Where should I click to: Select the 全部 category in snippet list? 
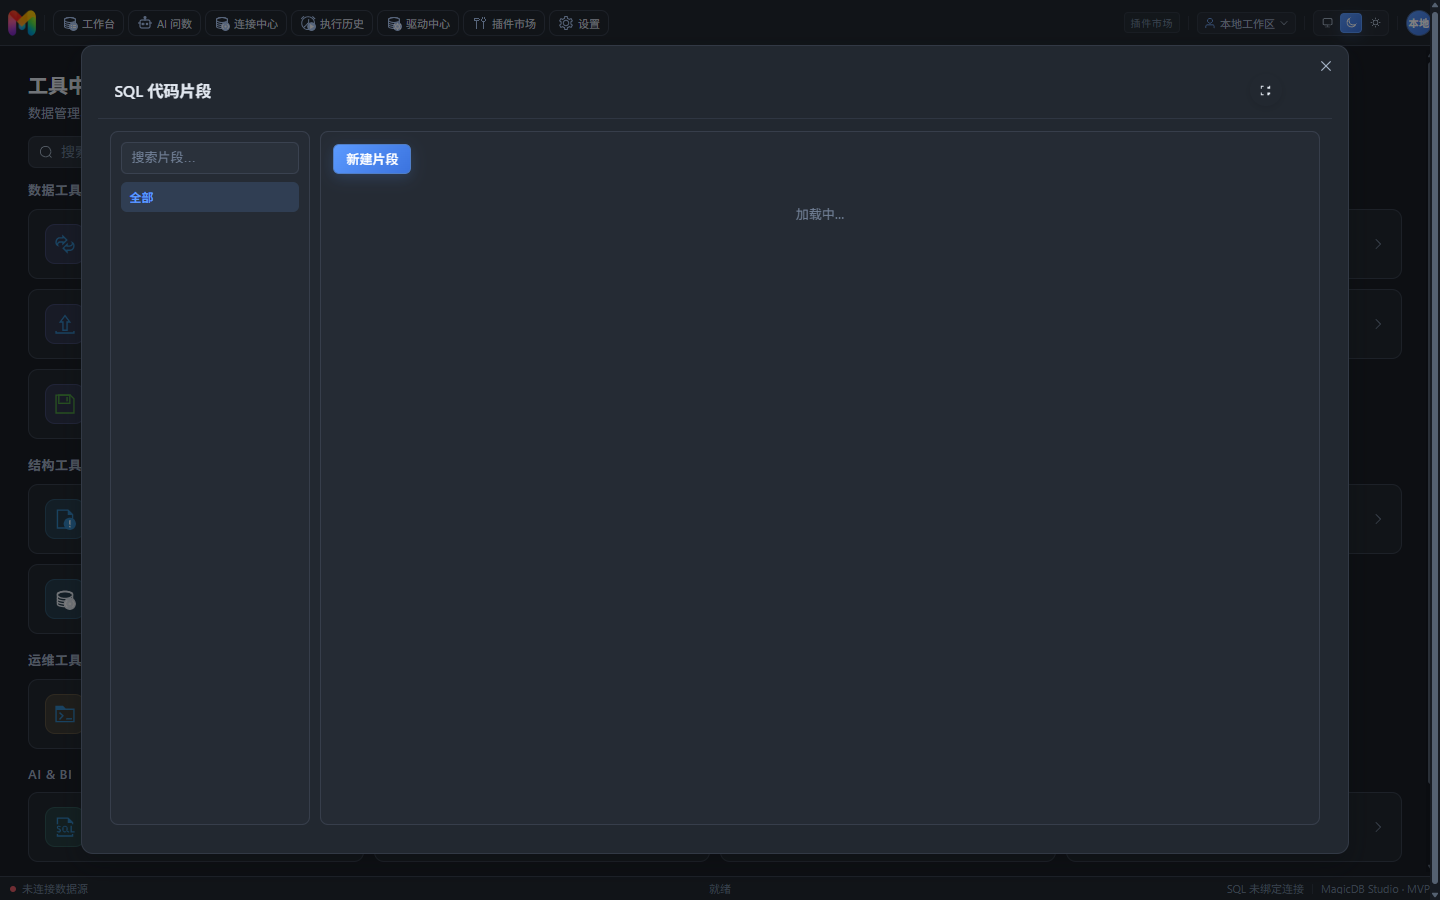pos(210,197)
